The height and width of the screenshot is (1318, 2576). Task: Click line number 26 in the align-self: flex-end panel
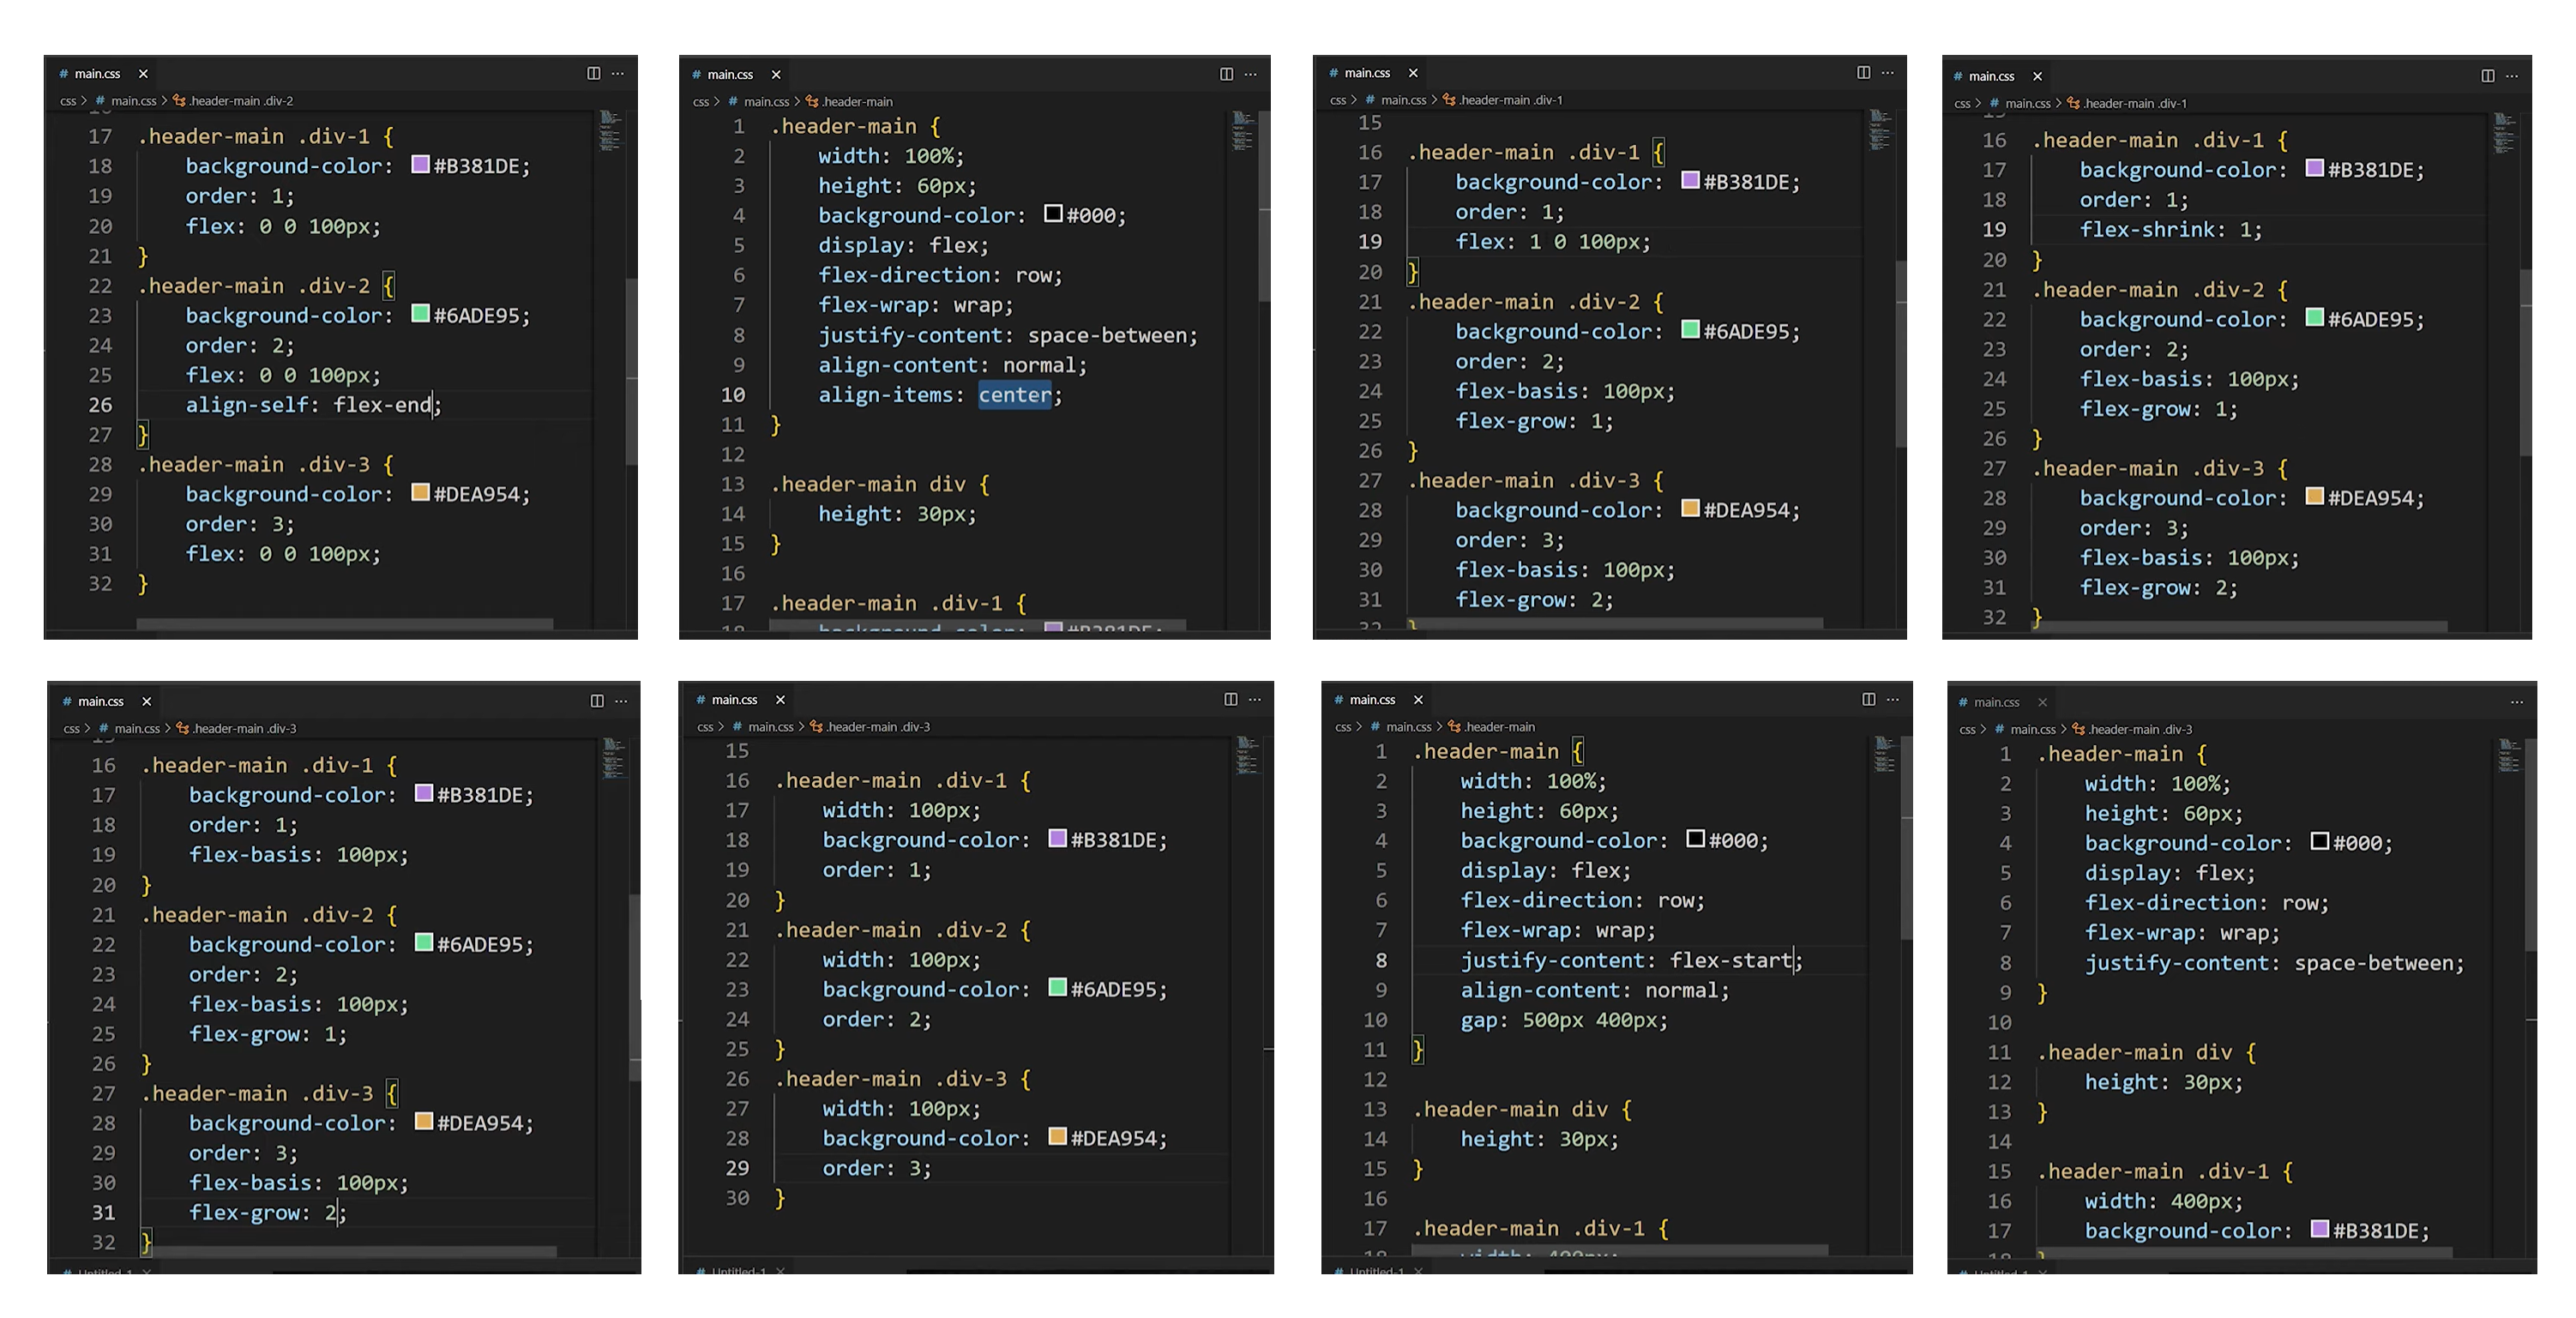pos(100,405)
